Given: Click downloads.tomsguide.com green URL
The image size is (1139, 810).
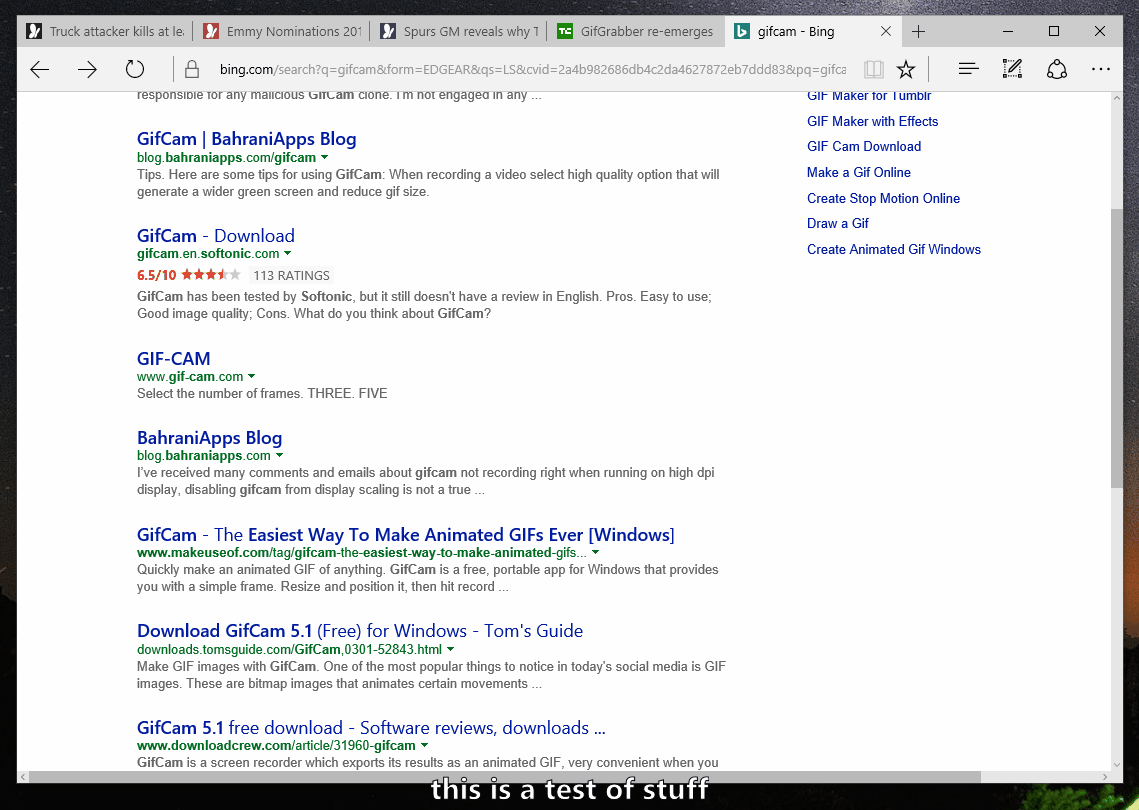Looking at the screenshot, I should click(289, 649).
